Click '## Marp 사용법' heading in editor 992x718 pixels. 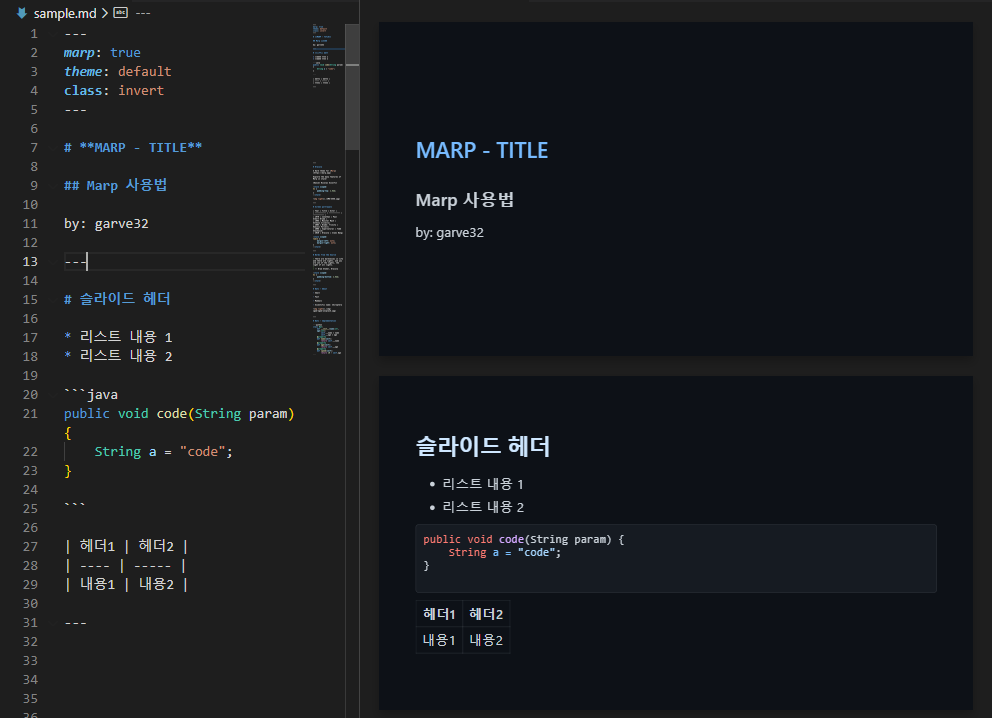pyautogui.click(x=115, y=185)
